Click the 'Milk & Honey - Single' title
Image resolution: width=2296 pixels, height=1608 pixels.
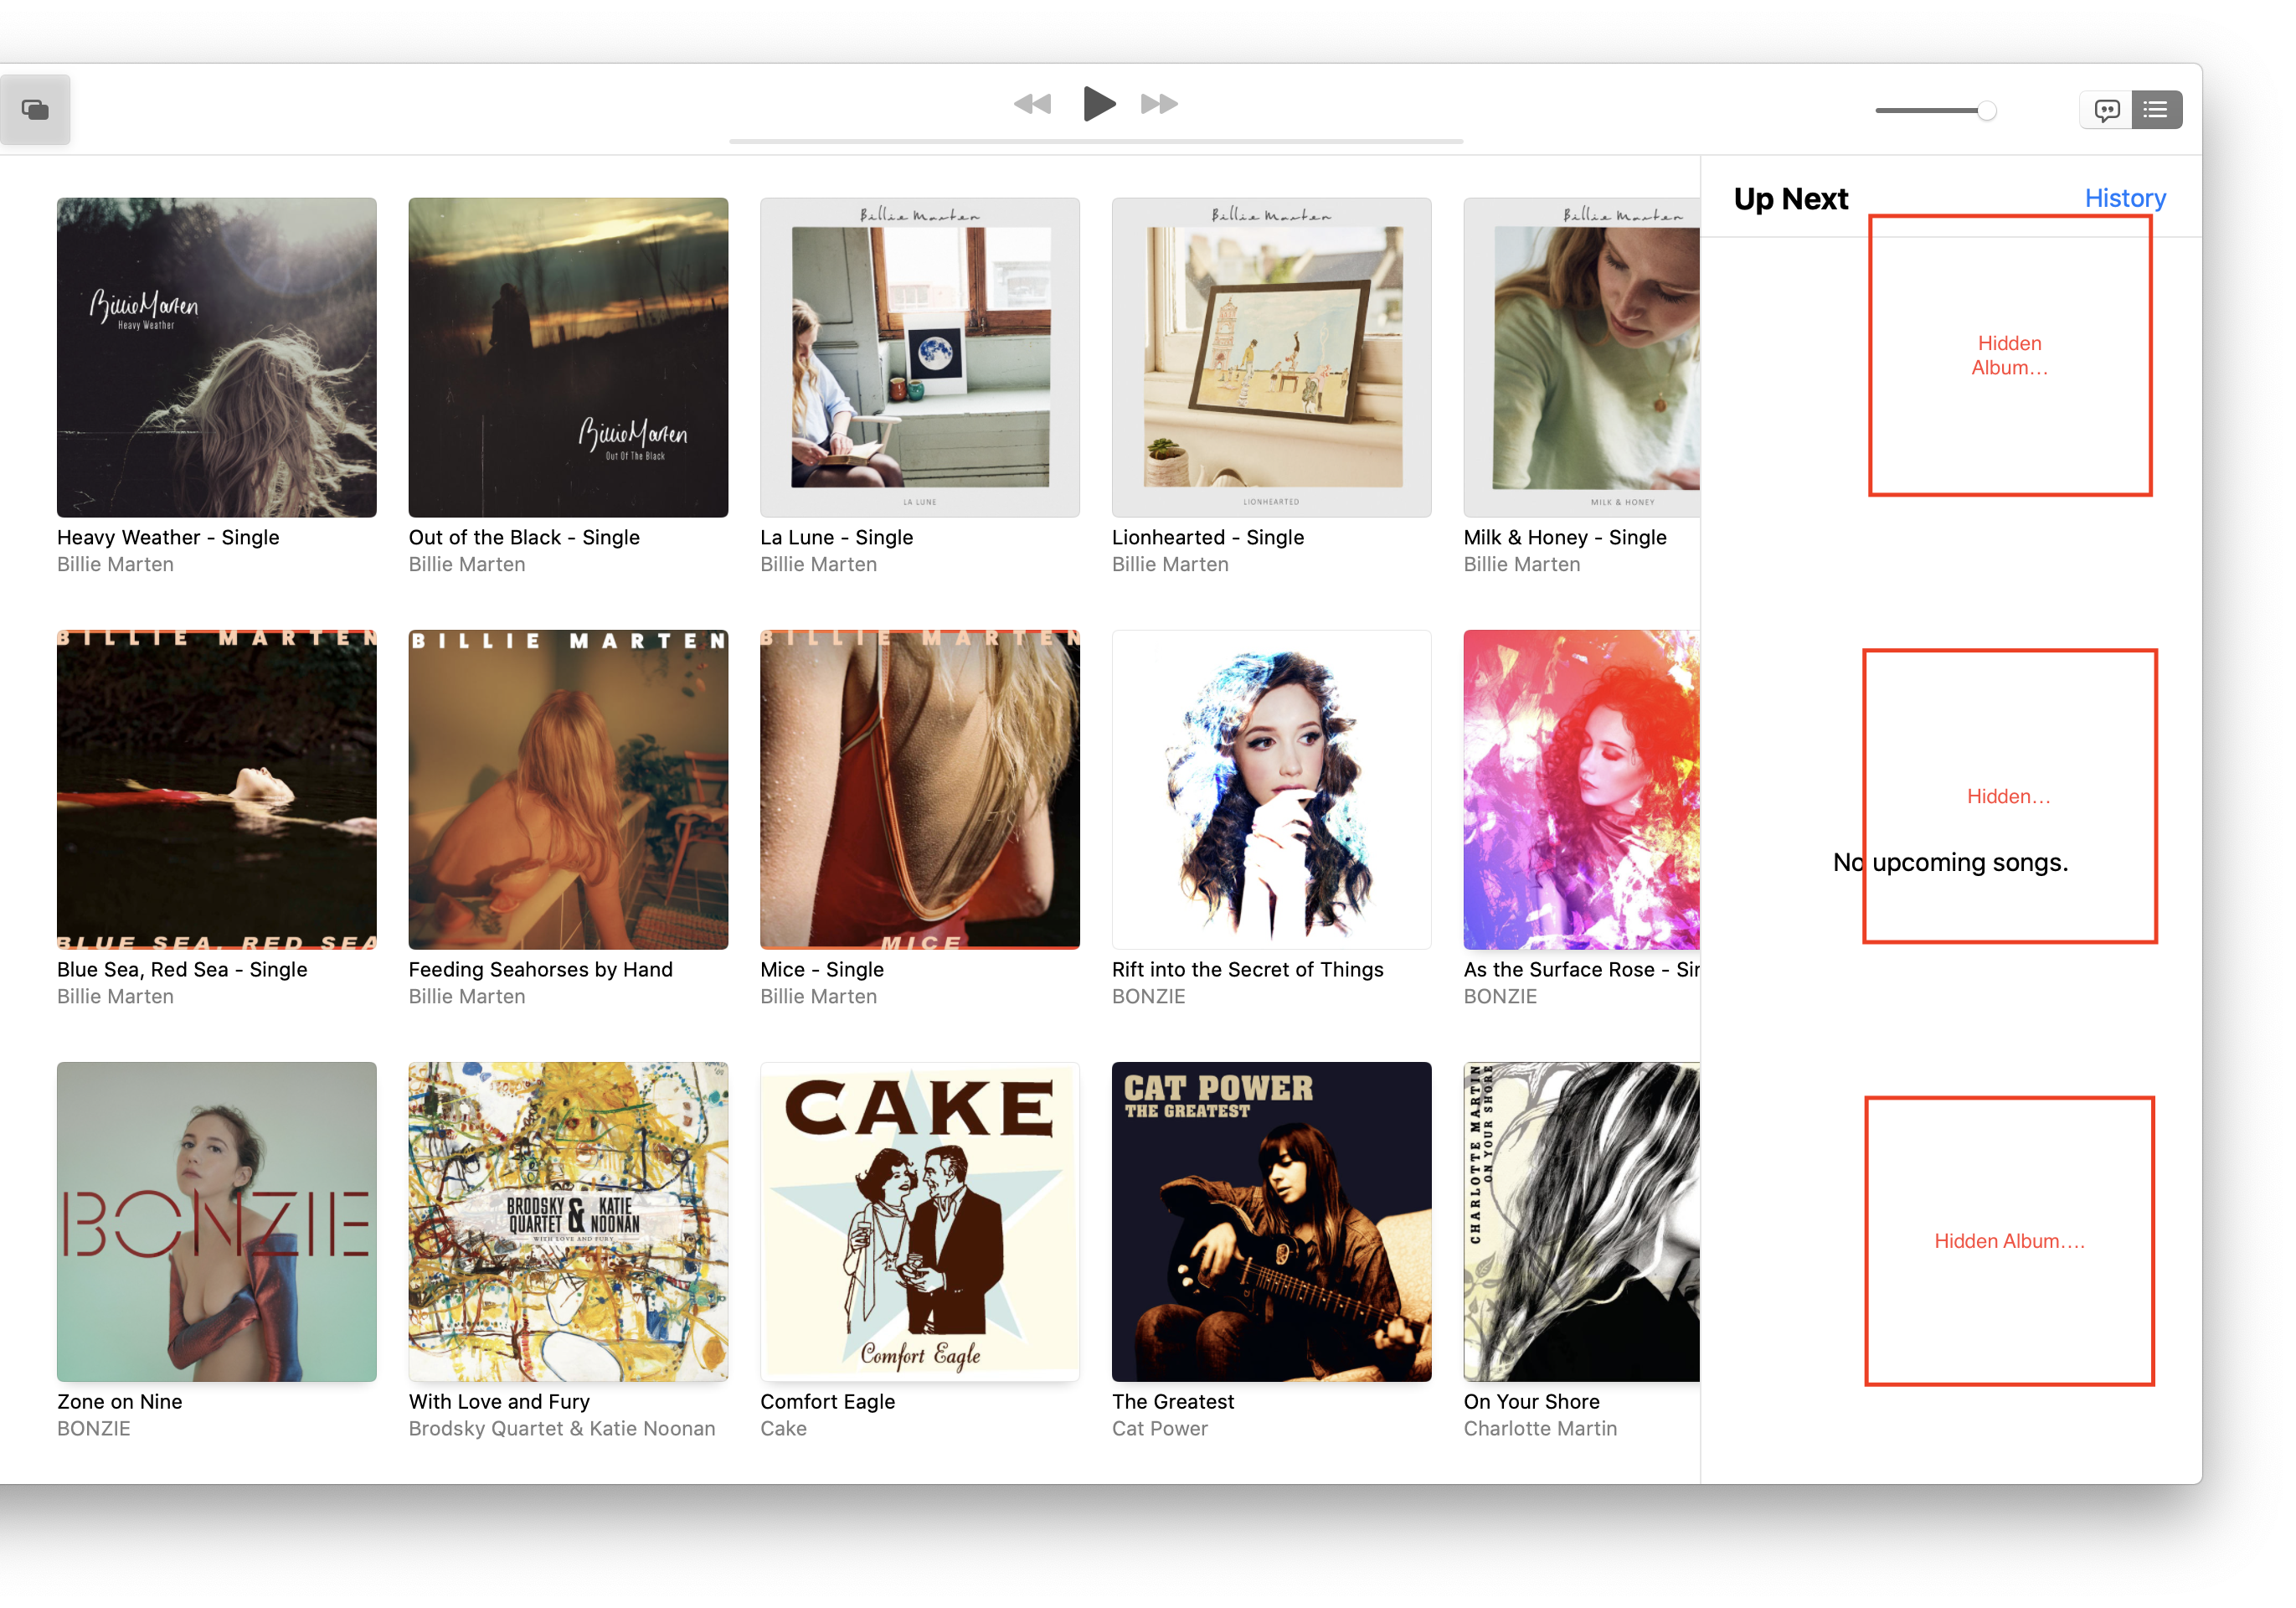pyautogui.click(x=1565, y=537)
